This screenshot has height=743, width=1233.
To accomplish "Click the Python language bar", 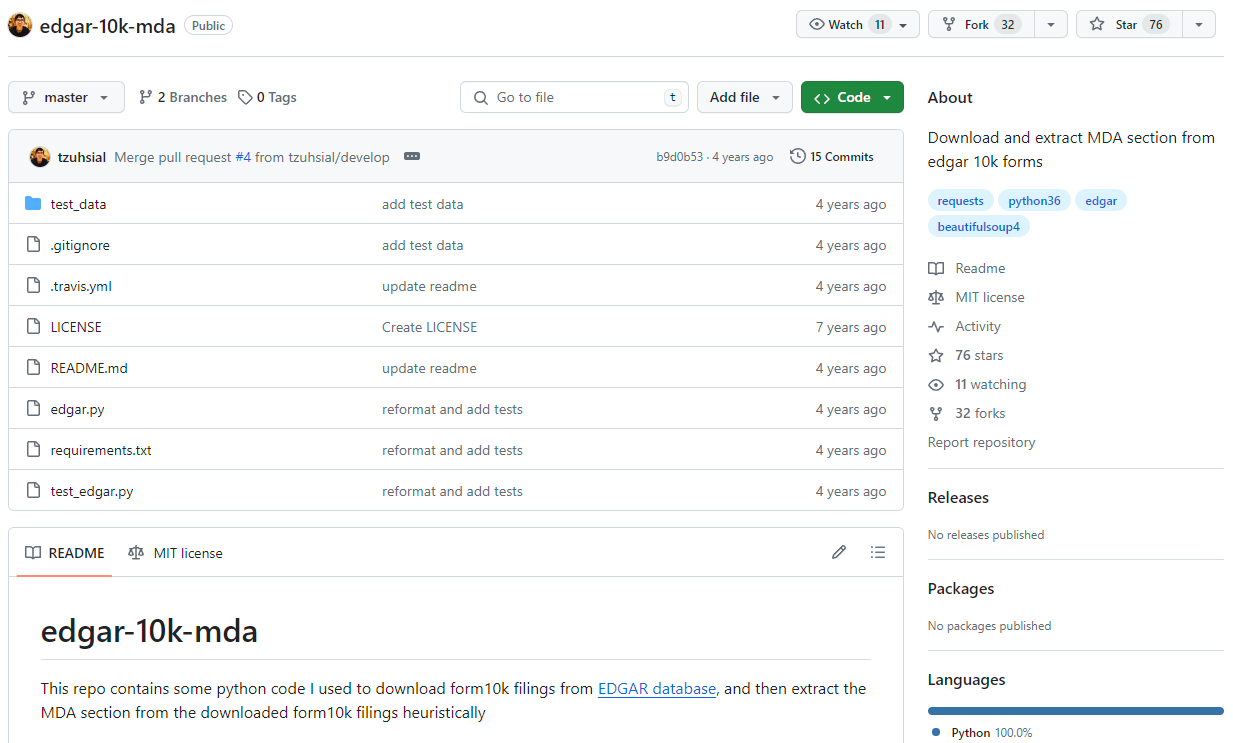I will click(x=1075, y=711).
